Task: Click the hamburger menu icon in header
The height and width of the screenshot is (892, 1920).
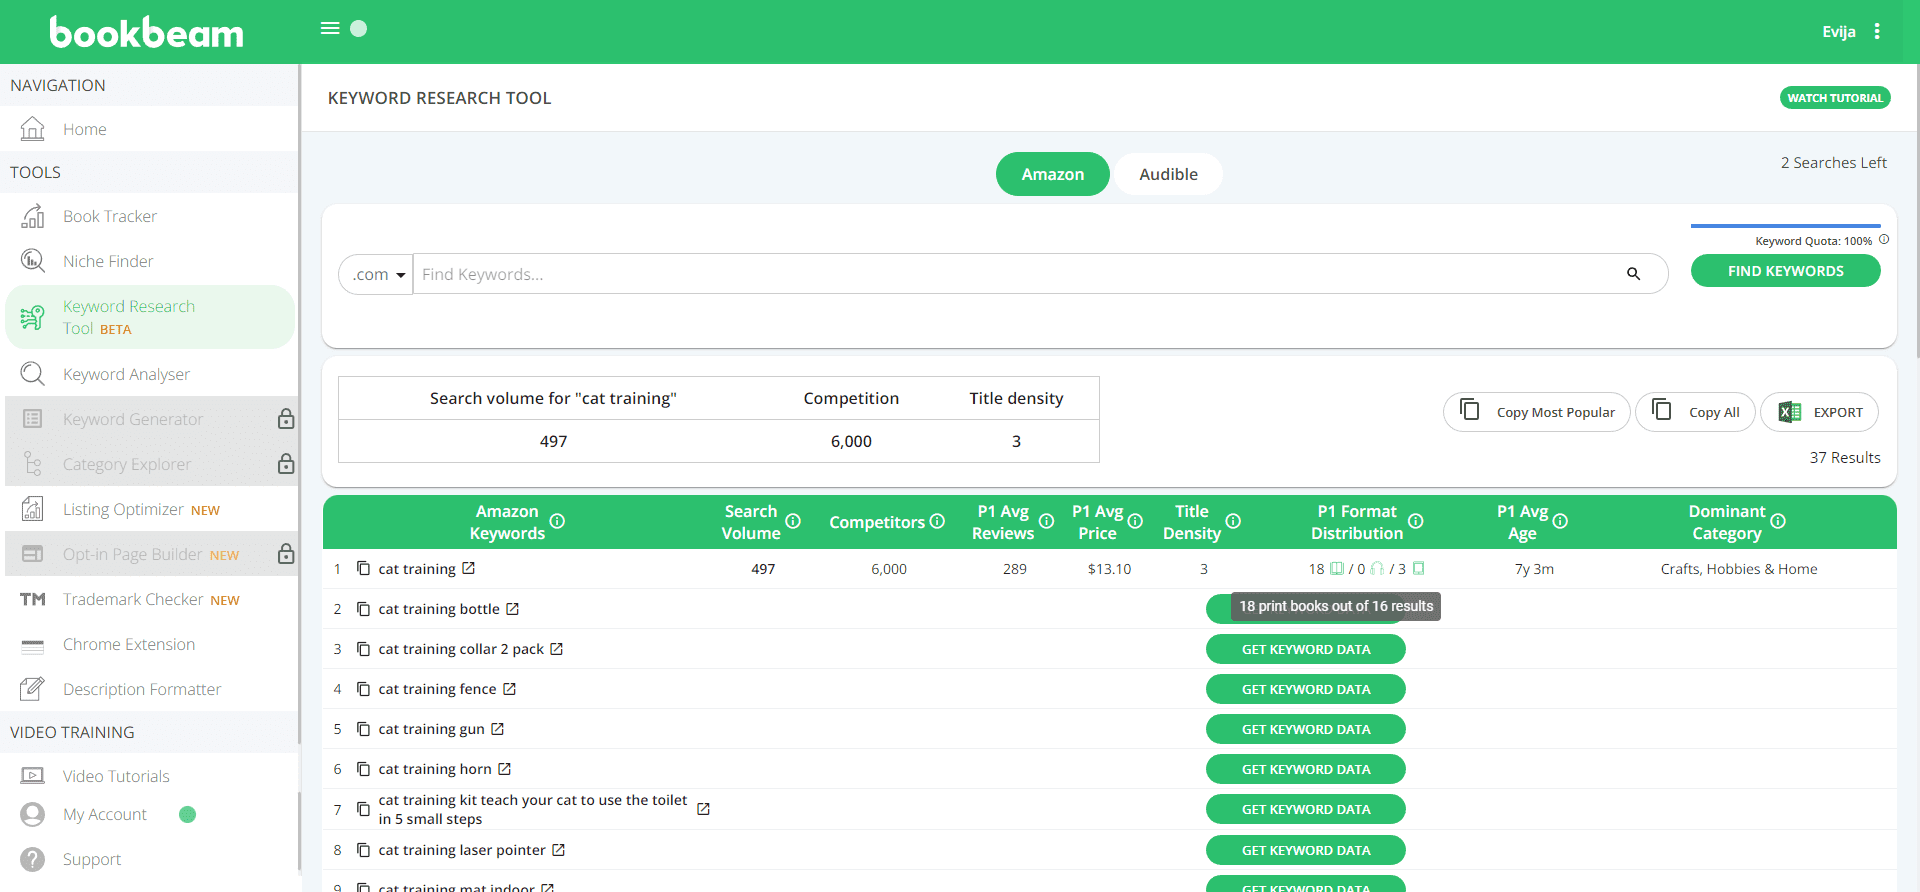Action: pyautogui.click(x=329, y=28)
